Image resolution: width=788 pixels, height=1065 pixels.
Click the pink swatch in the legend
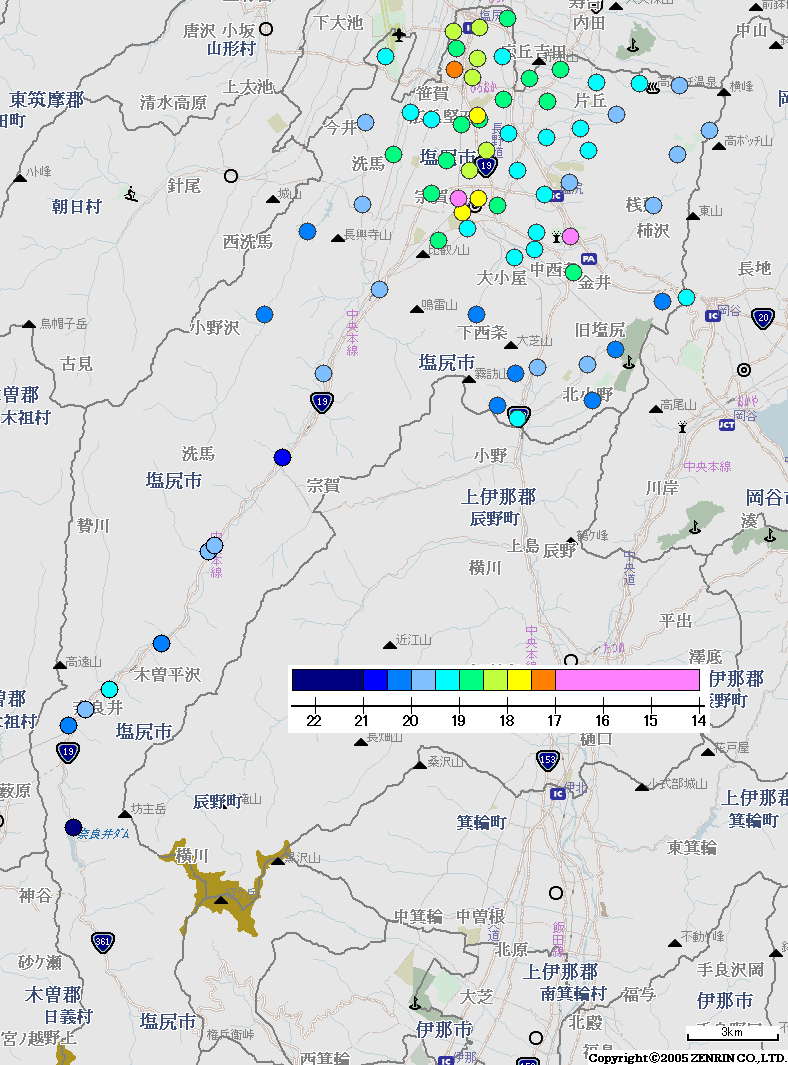click(626, 680)
